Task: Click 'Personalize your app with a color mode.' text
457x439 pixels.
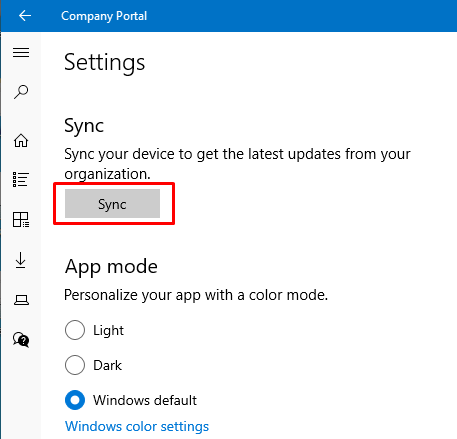Action: (196, 295)
